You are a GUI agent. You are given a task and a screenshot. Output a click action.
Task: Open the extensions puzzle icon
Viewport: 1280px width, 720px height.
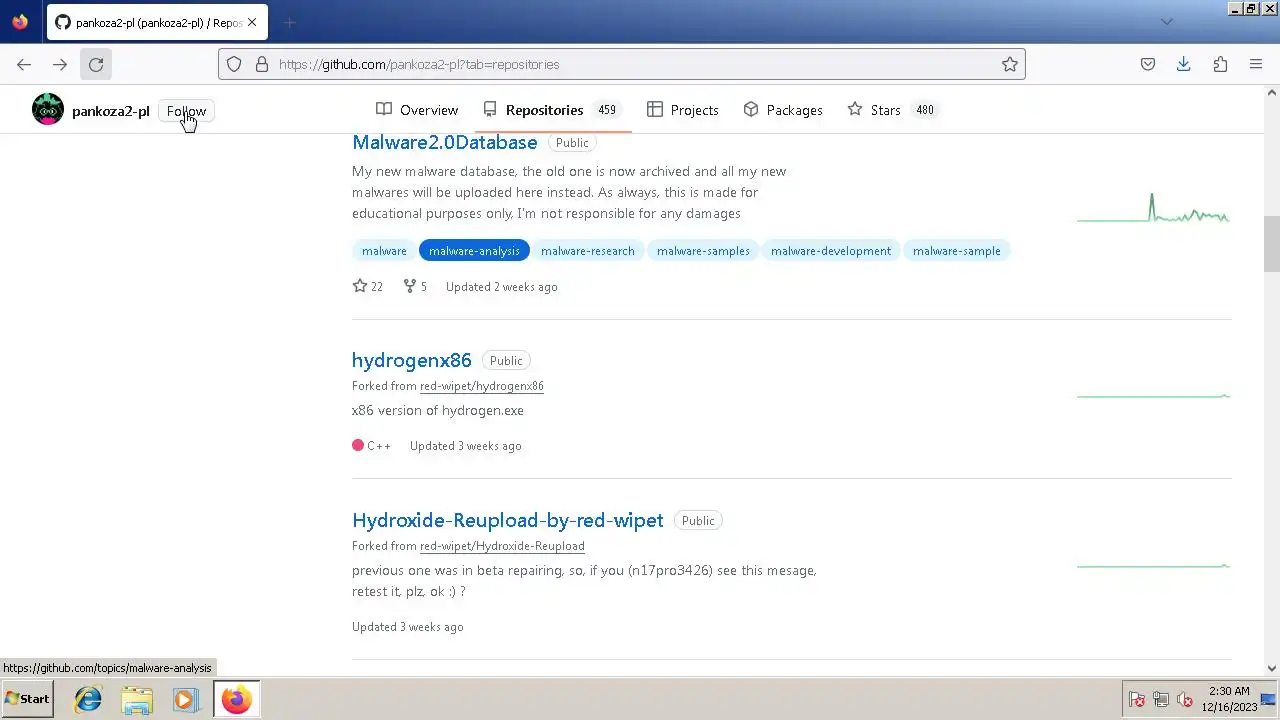click(1220, 64)
